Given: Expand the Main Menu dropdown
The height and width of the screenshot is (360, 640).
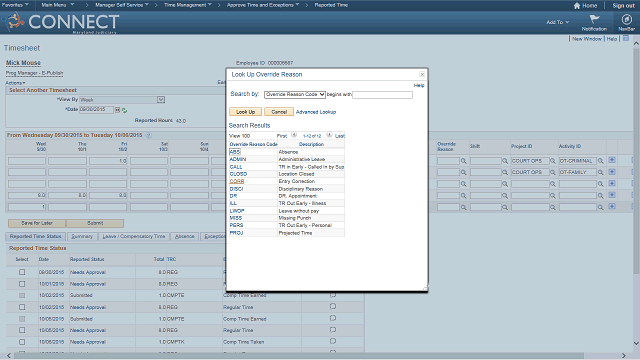Looking at the screenshot, I should (x=58, y=5).
